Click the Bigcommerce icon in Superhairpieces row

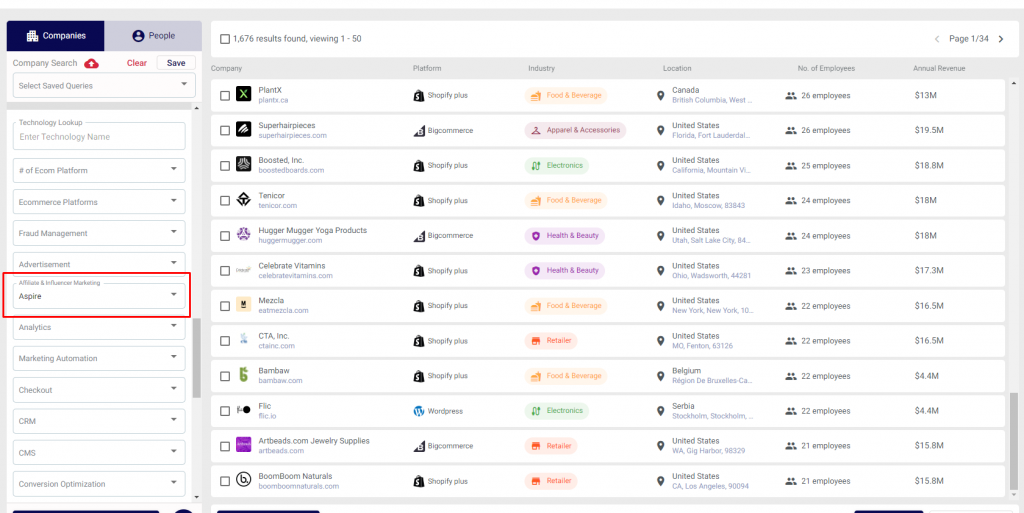419,131
